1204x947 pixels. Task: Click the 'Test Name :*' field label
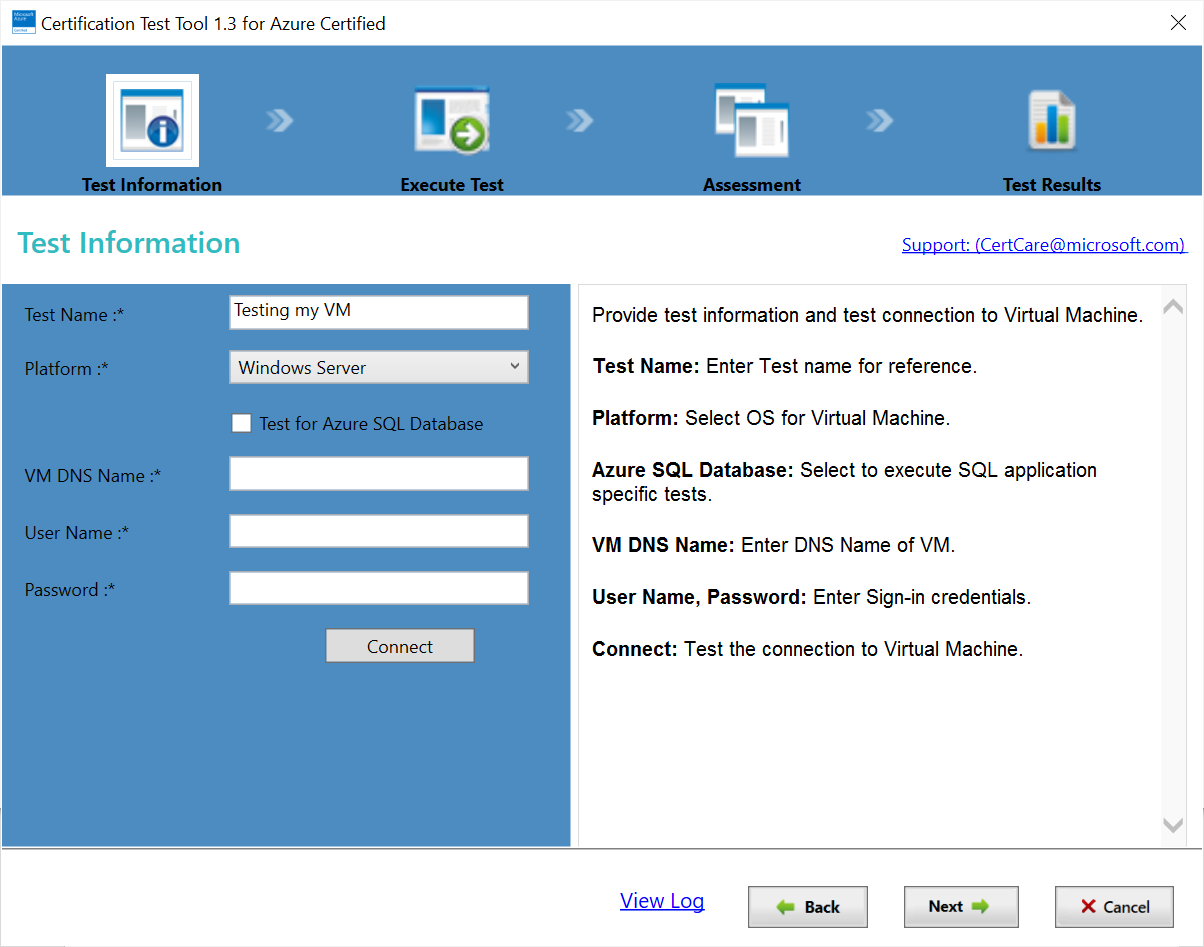(75, 315)
